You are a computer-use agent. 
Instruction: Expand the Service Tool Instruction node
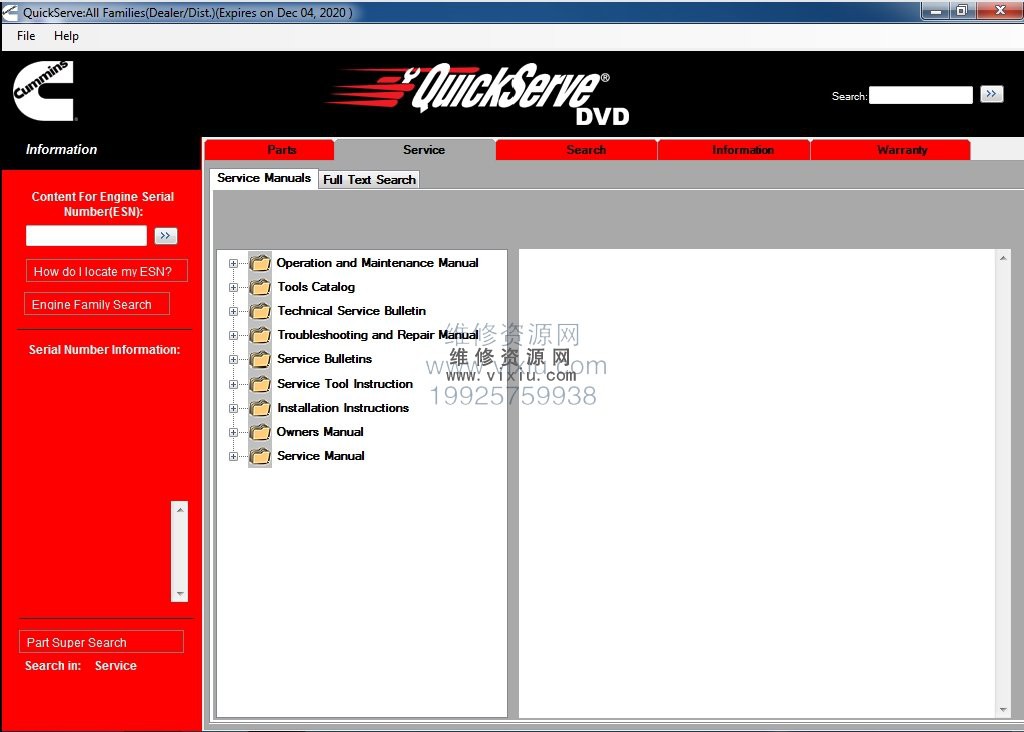[x=233, y=385]
